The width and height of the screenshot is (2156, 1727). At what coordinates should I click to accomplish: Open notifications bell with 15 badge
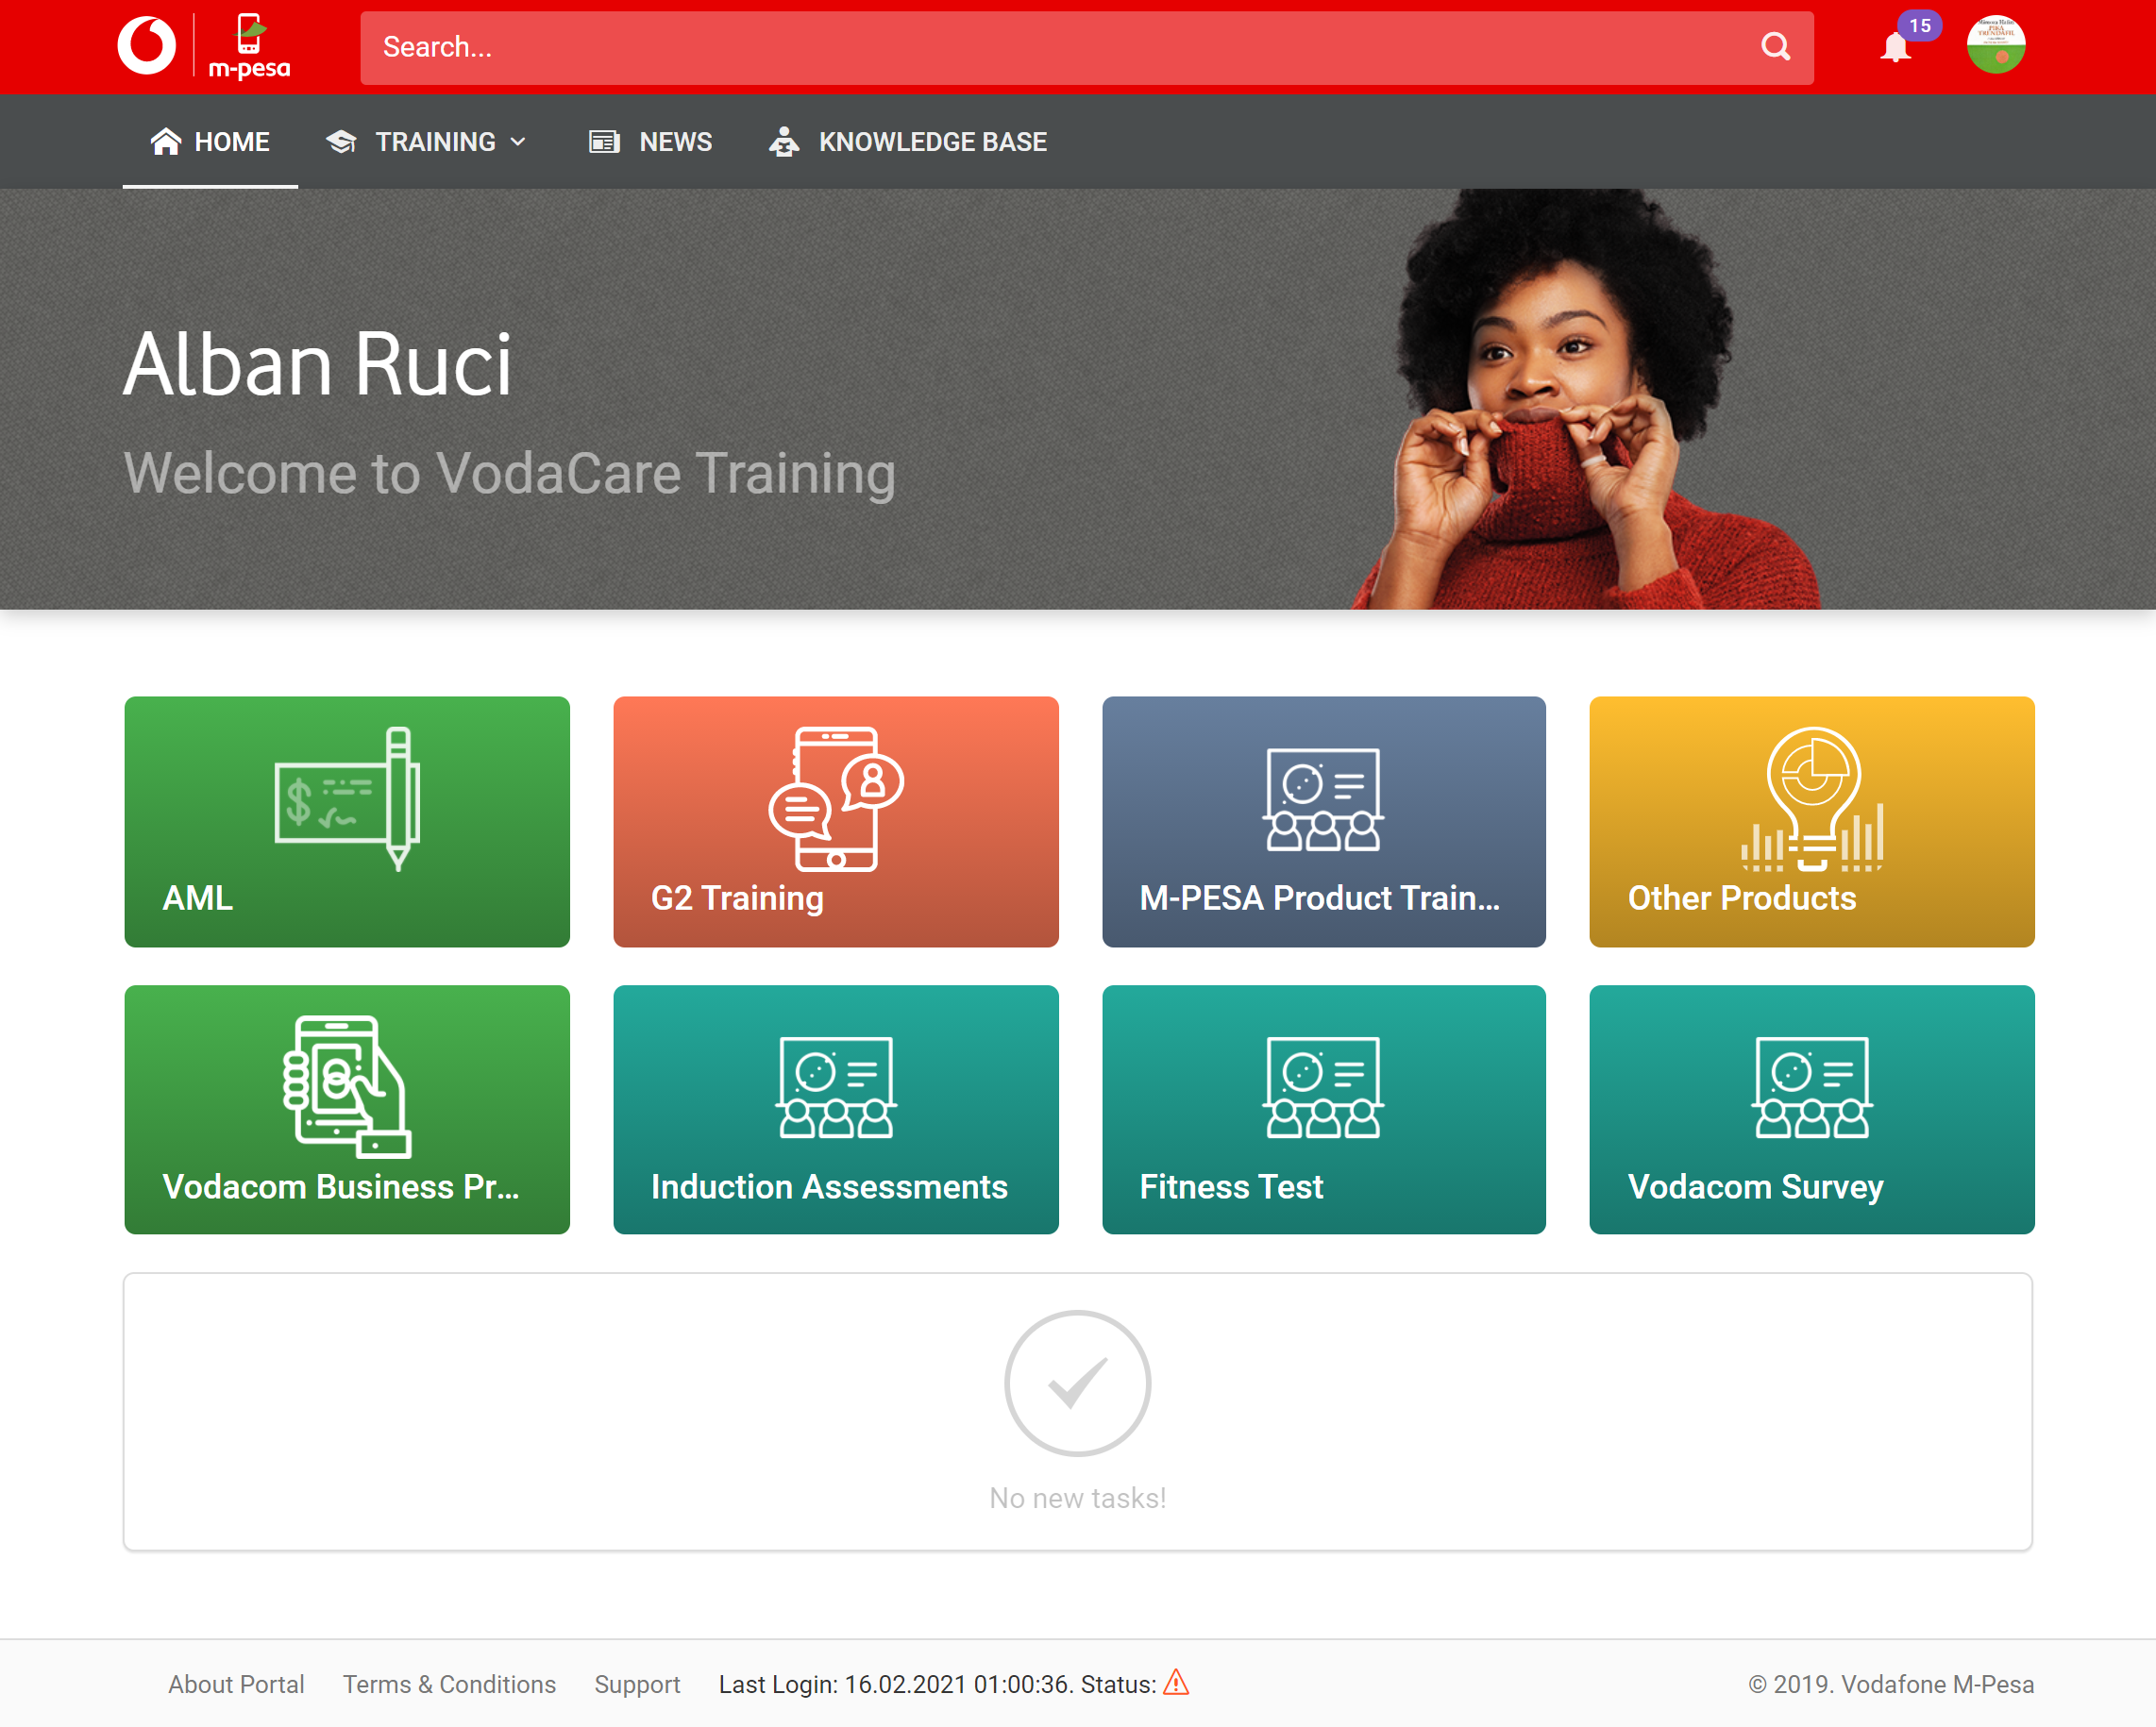[x=1895, y=48]
